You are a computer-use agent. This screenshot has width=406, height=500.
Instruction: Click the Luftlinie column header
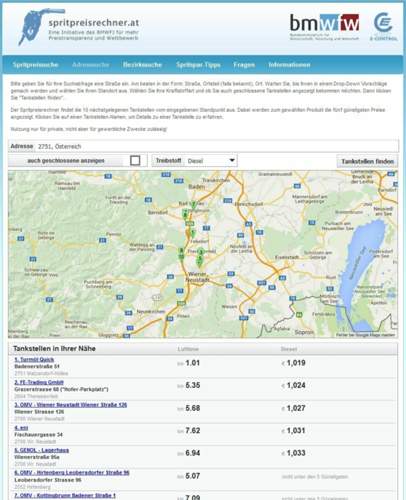tap(188, 349)
